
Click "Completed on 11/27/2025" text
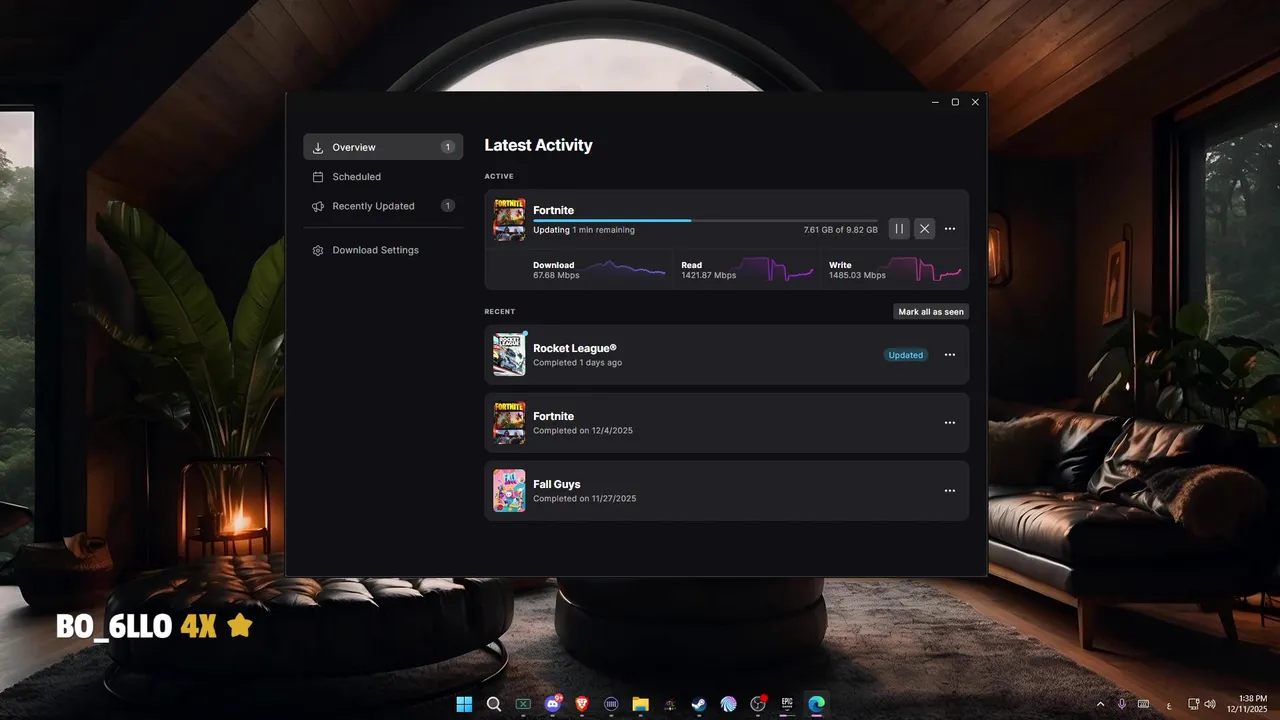click(x=584, y=499)
